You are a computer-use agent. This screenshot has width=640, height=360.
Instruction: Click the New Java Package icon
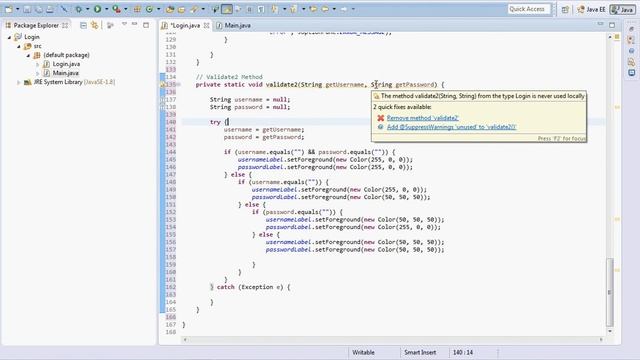138,9
